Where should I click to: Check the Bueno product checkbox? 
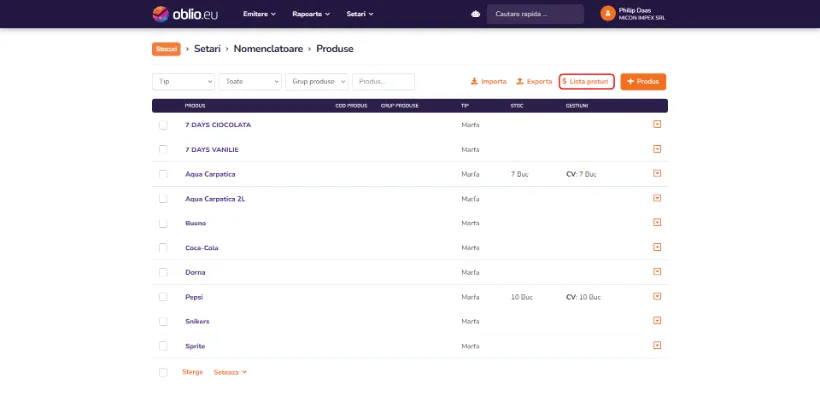click(x=163, y=223)
